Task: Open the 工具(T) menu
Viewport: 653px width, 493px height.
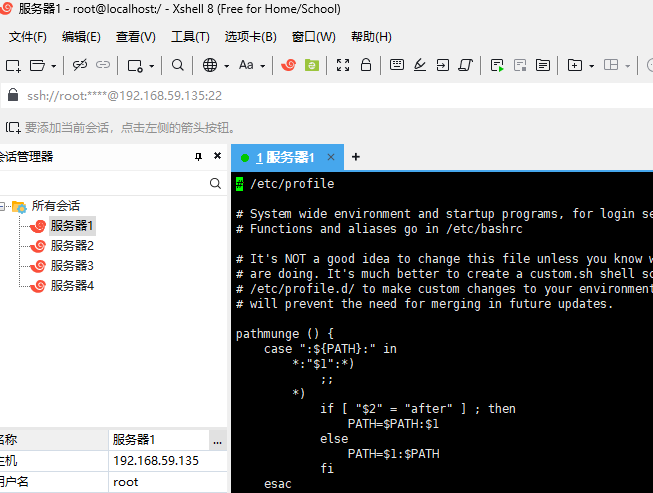Action: pyautogui.click(x=190, y=37)
